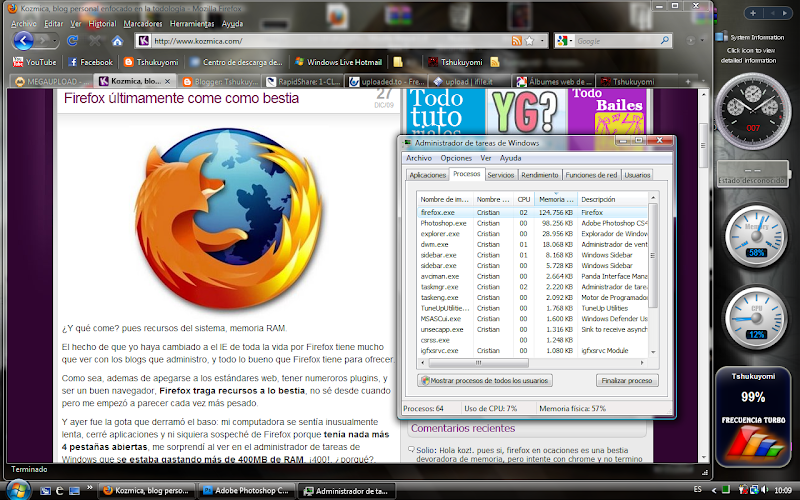Image resolution: width=800 pixels, height=500 pixels.
Task: Sort processes by the Memoria column header
Action: tap(555, 200)
